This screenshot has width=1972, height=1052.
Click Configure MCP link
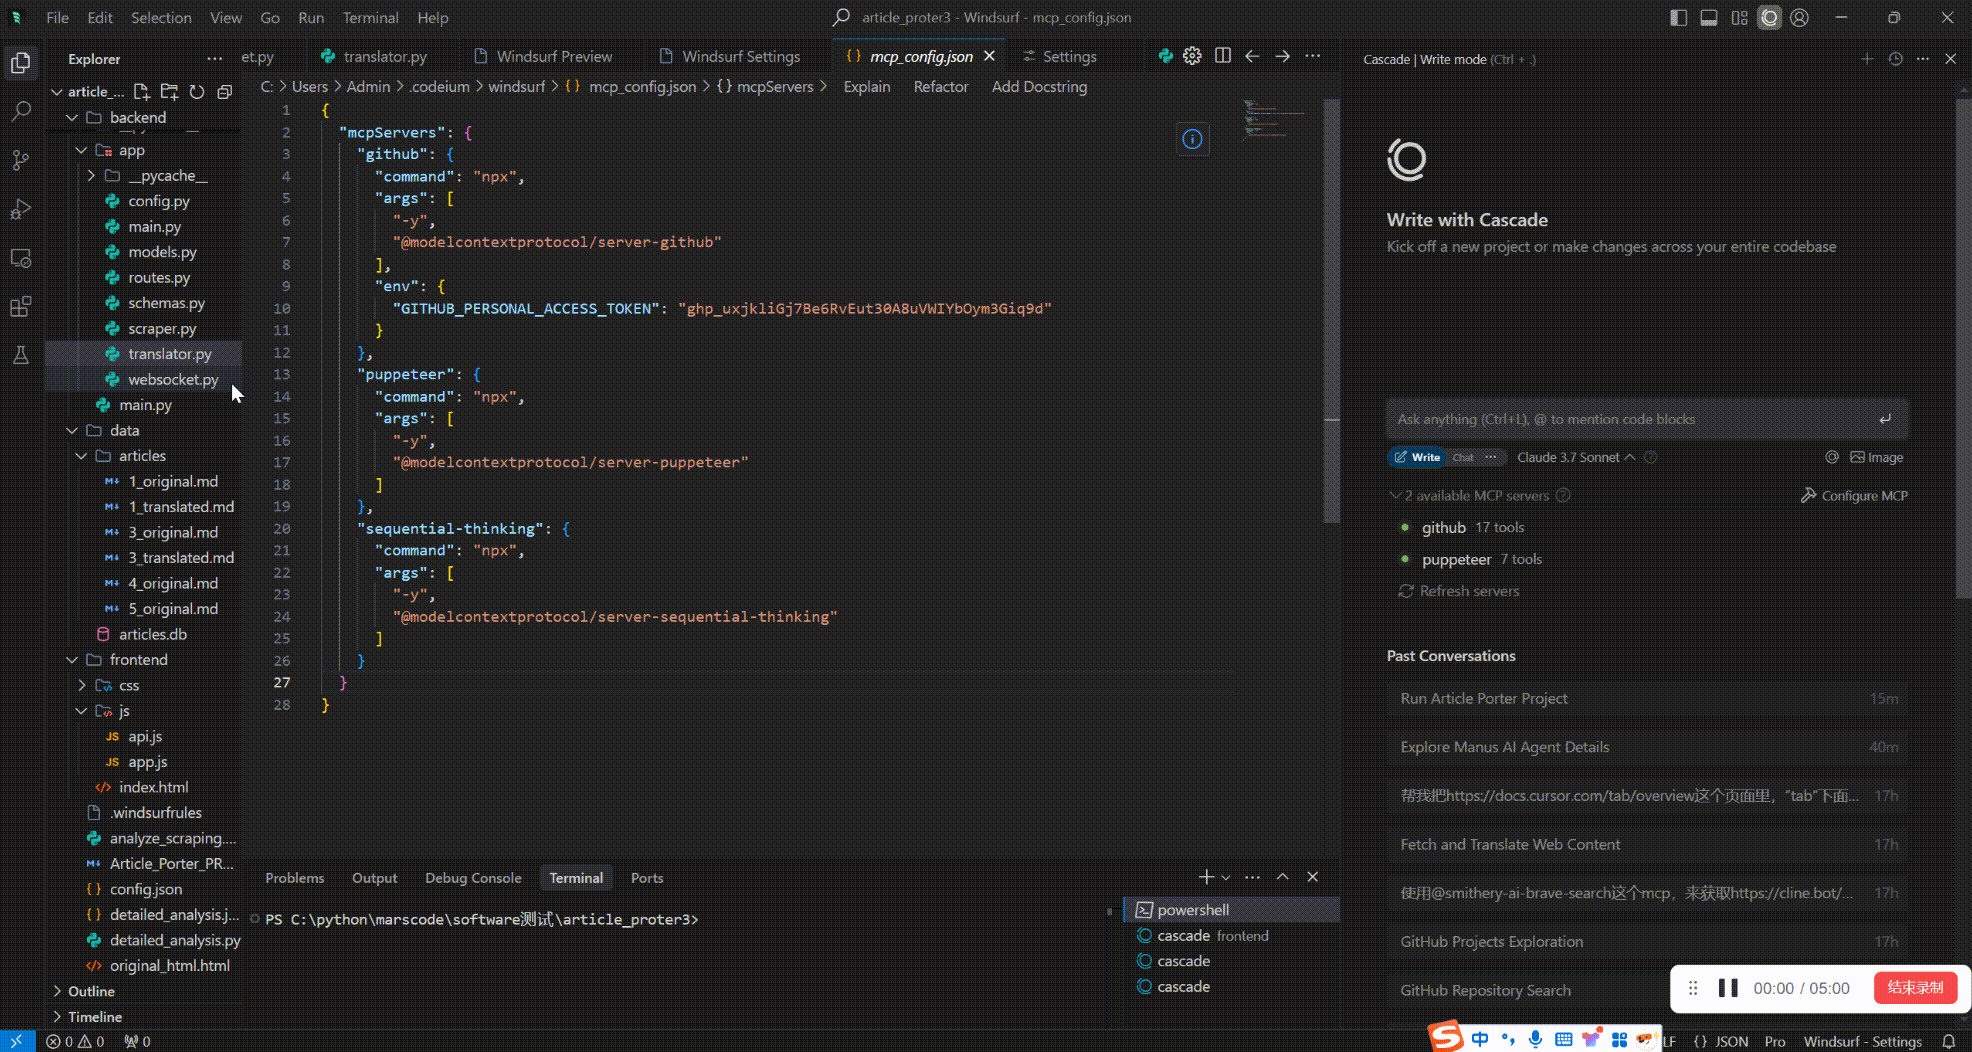point(1855,496)
